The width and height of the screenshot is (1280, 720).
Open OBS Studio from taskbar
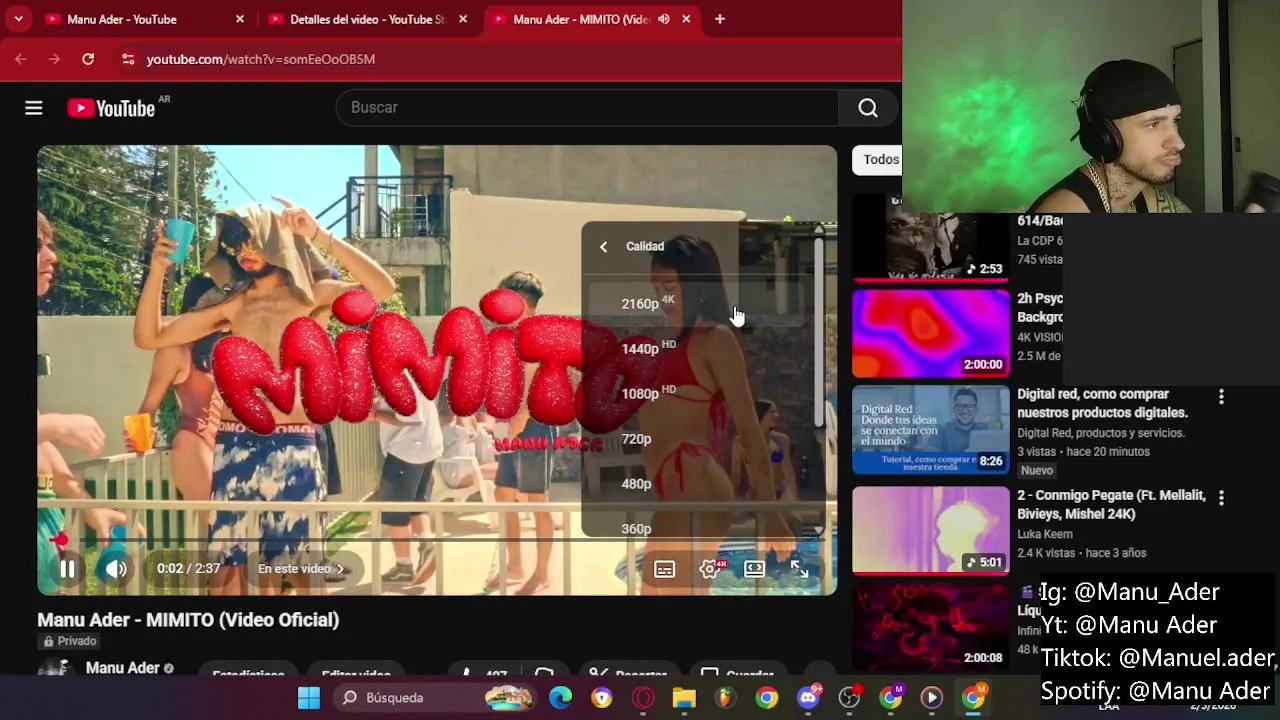click(x=849, y=698)
